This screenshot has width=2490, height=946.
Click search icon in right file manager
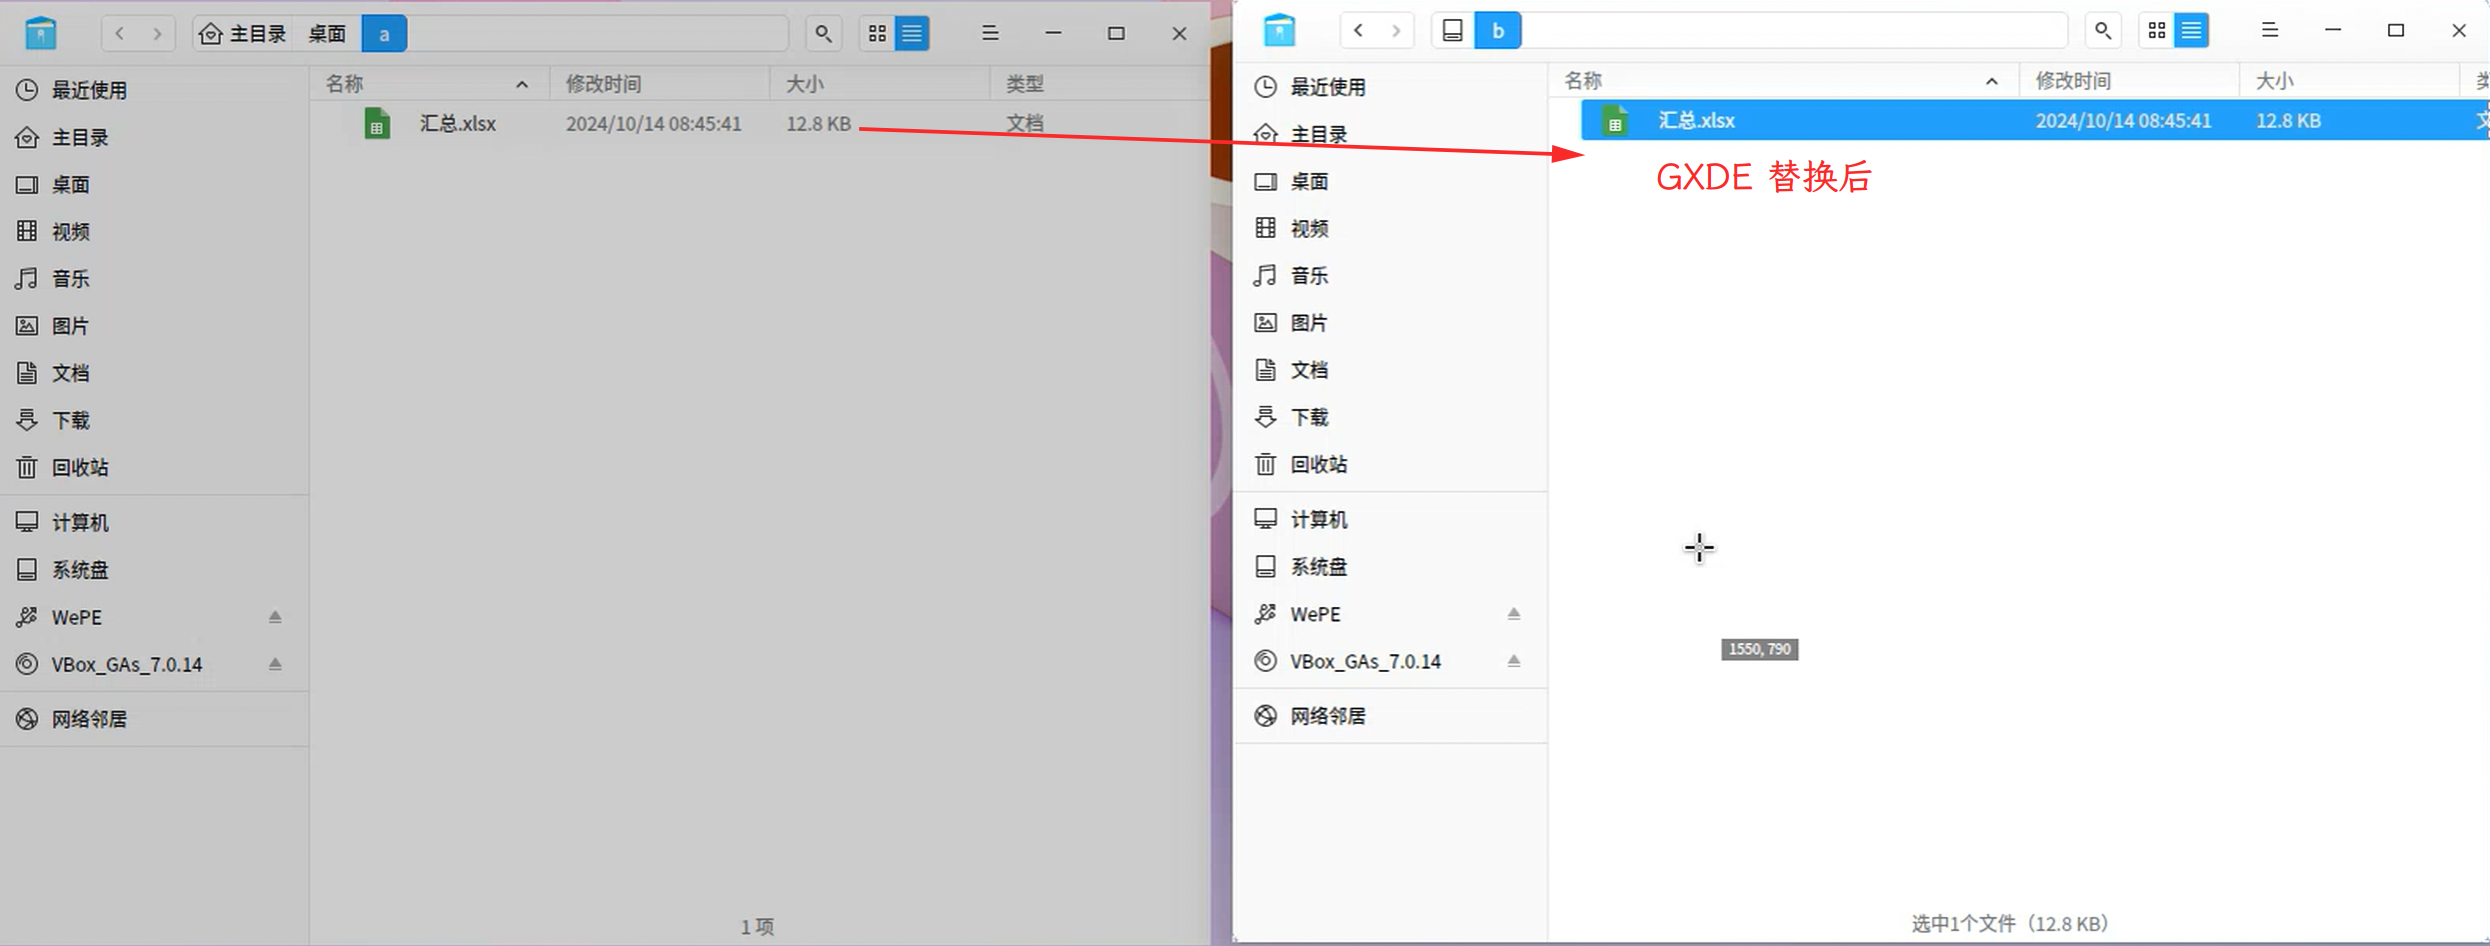[x=2103, y=31]
